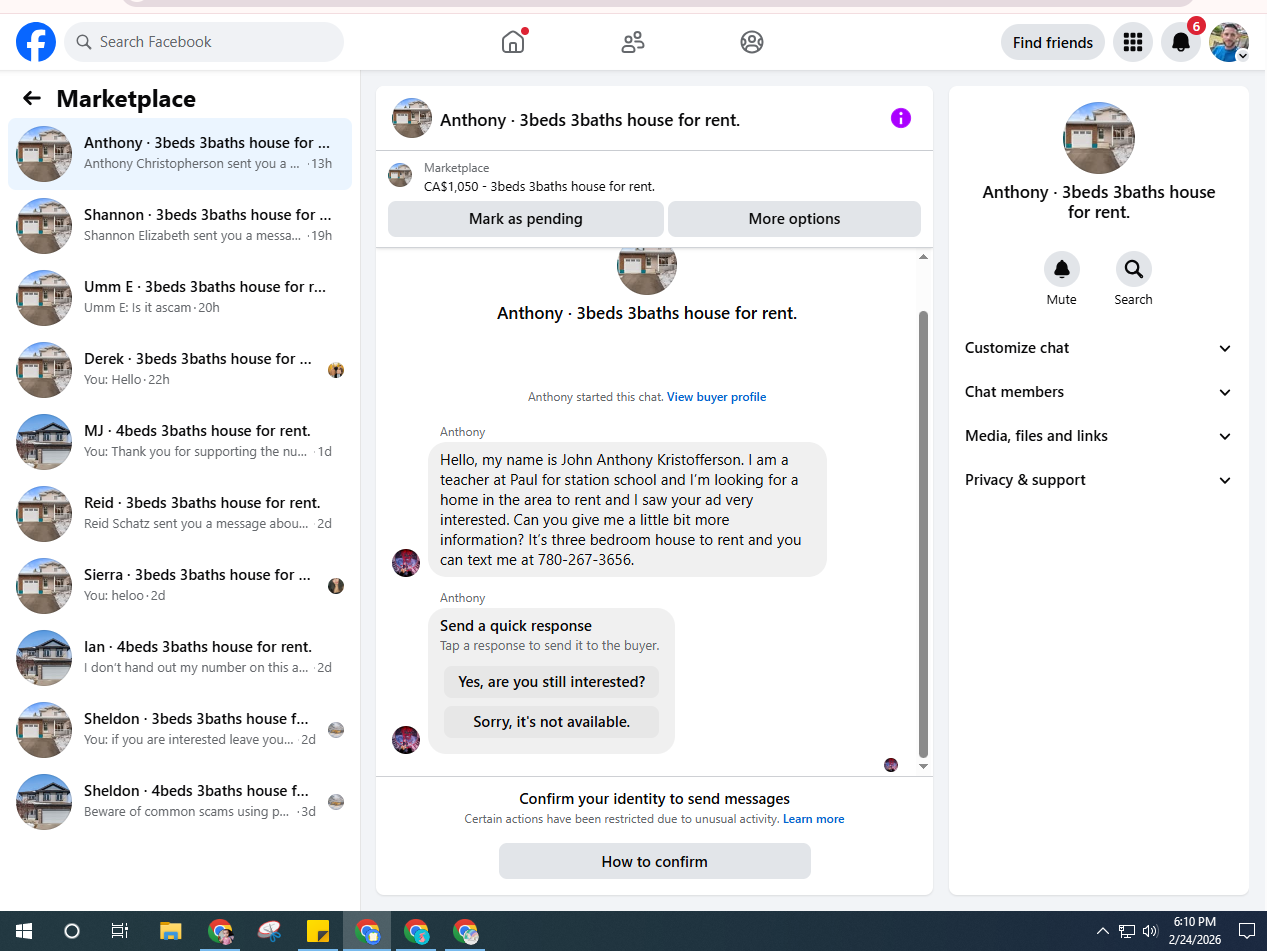Click the chat scrollbar up arrow

[923, 257]
